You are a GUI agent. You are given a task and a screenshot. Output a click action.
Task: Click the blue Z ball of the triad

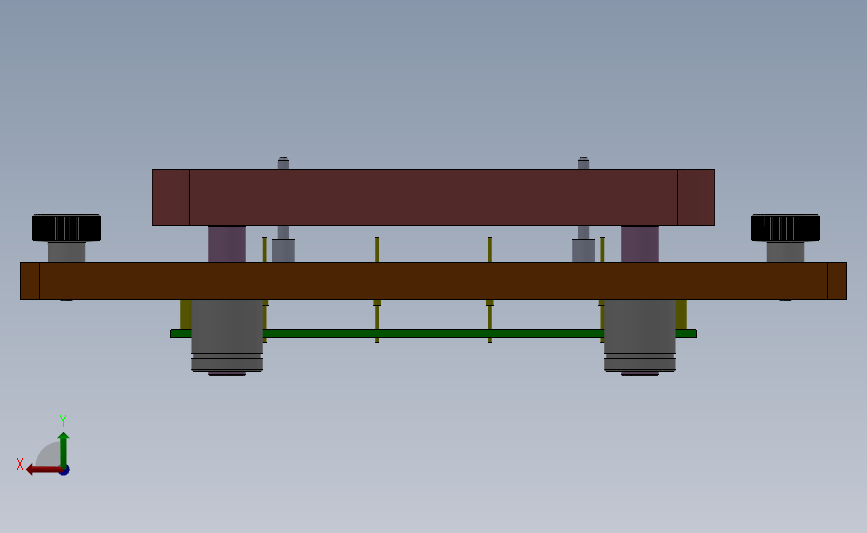pyautogui.click(x=64, y=471)
